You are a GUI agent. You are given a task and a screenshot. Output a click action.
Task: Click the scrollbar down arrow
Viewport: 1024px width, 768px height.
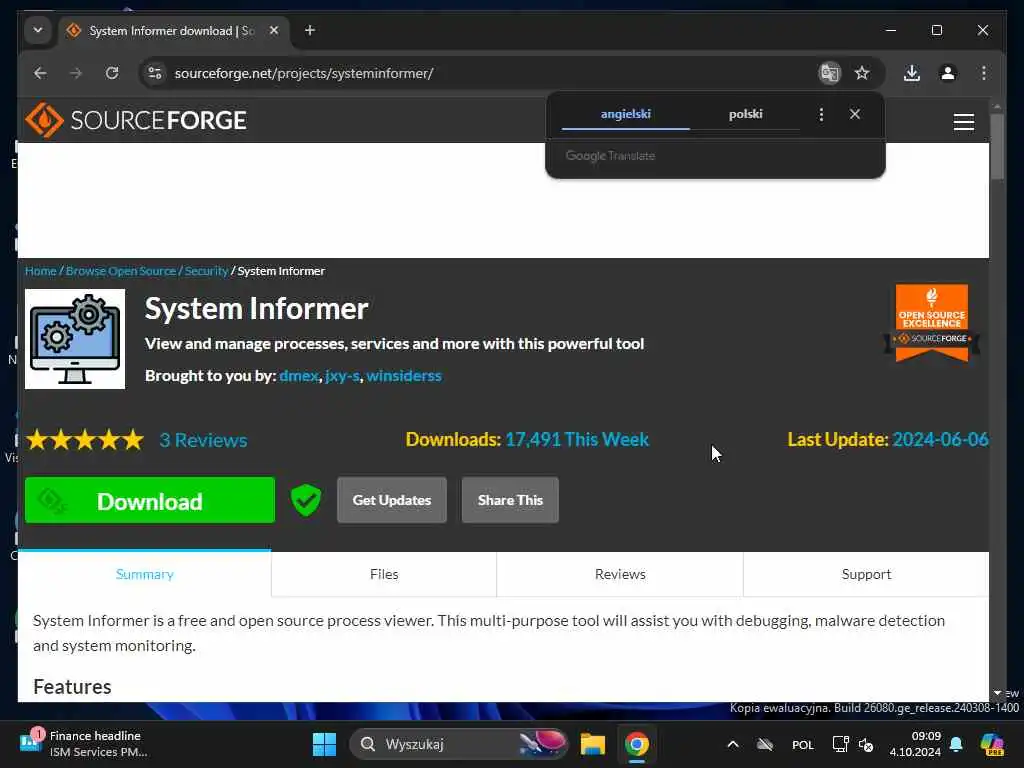(x=997, y=693)
